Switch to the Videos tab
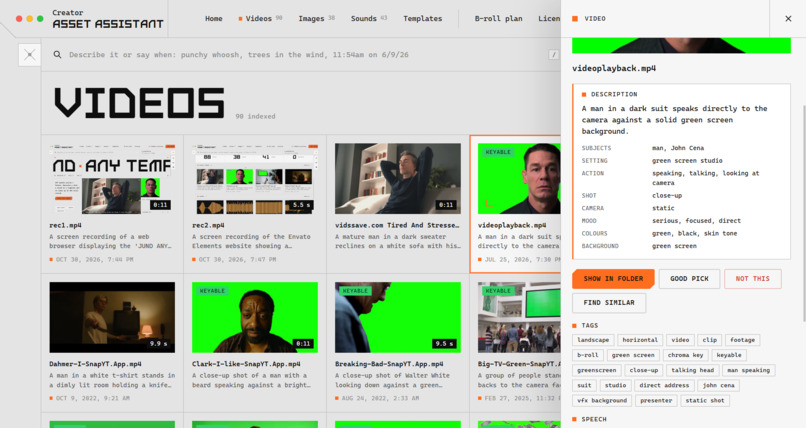Screen dimensions: 806x428 [260, 18]
